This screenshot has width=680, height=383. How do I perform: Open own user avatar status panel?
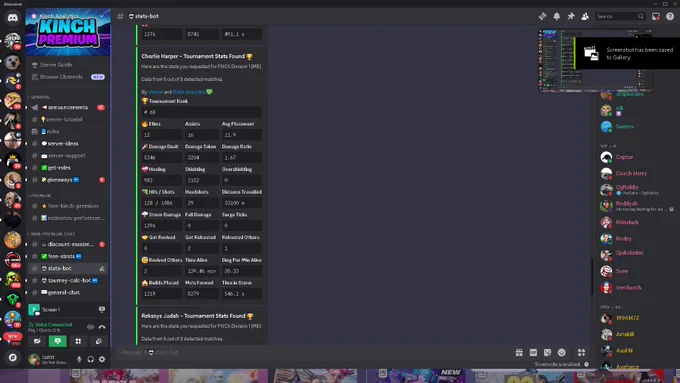[x=34, y=359]
